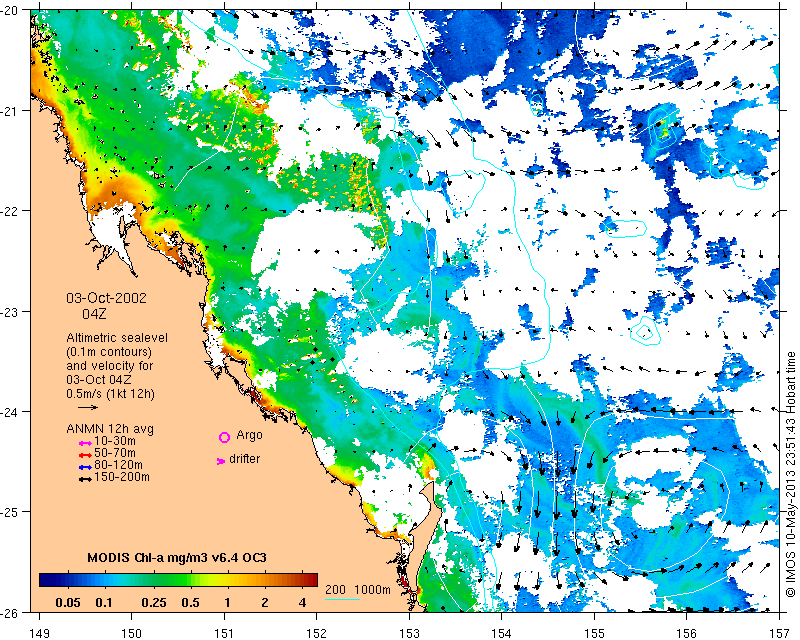This screenshot has width=800, height=640.
Task: Click the '154' longitude axis label
Action: point(502,633)
